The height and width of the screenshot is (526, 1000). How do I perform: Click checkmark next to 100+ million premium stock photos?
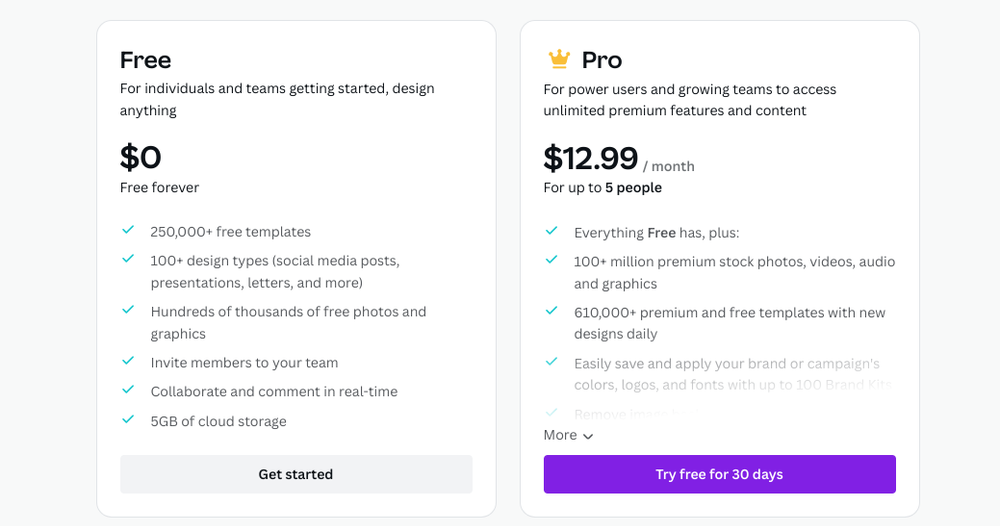click(x=552, y=260)
